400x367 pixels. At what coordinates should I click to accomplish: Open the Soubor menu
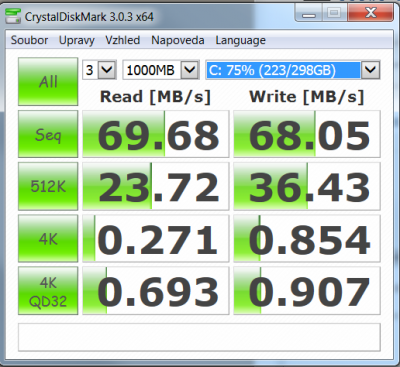29,40
